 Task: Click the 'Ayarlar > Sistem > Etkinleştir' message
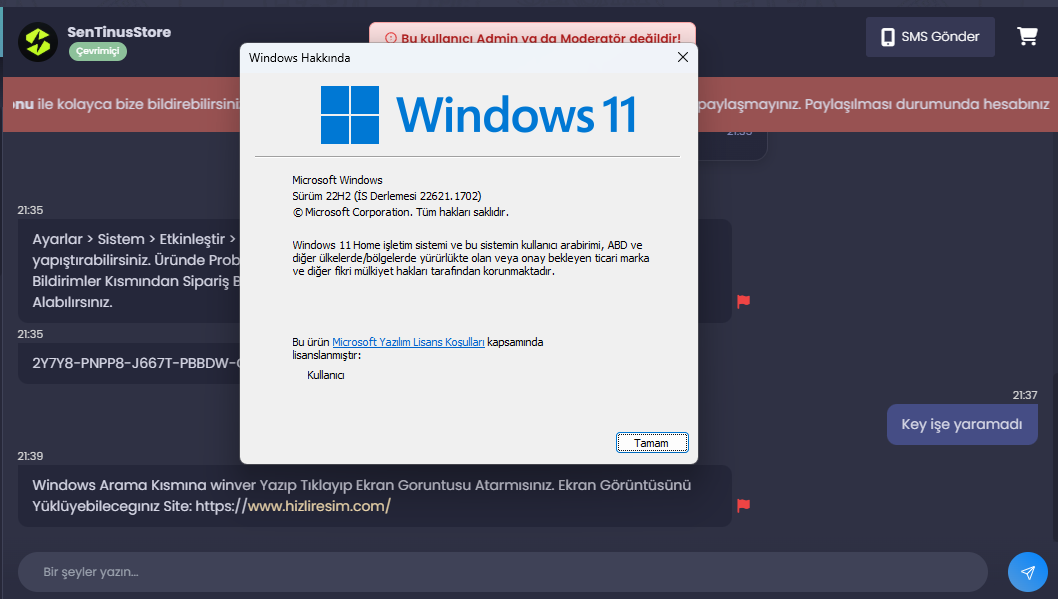tap(130, 270)
